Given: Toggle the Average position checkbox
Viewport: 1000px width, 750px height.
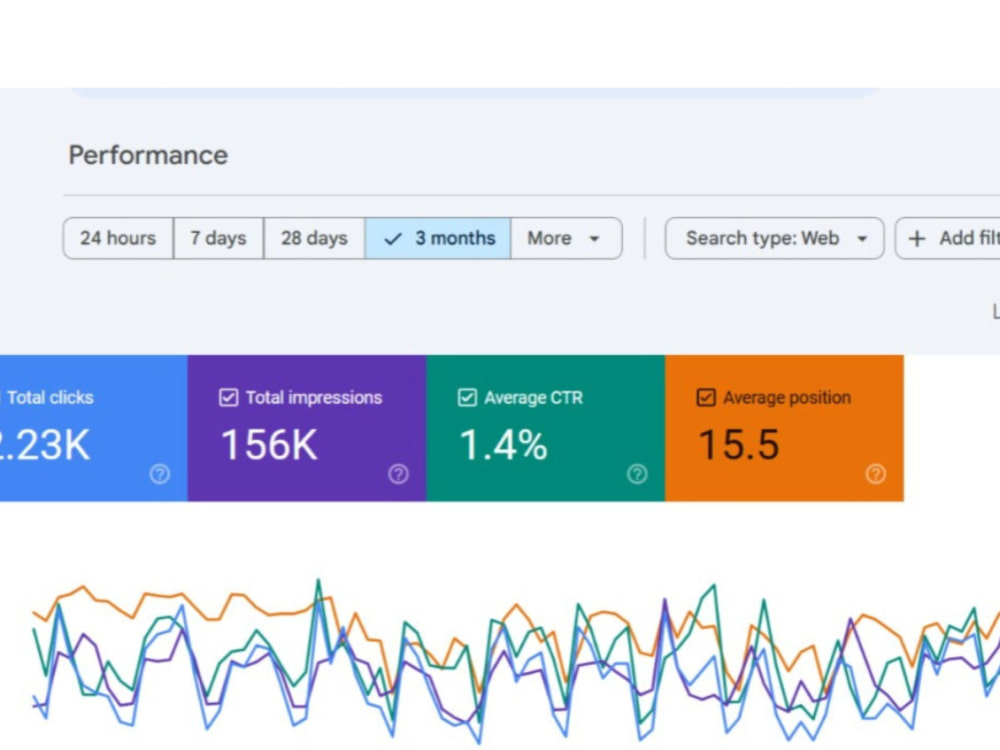Looking at the screenshot, I should point(706,397).
